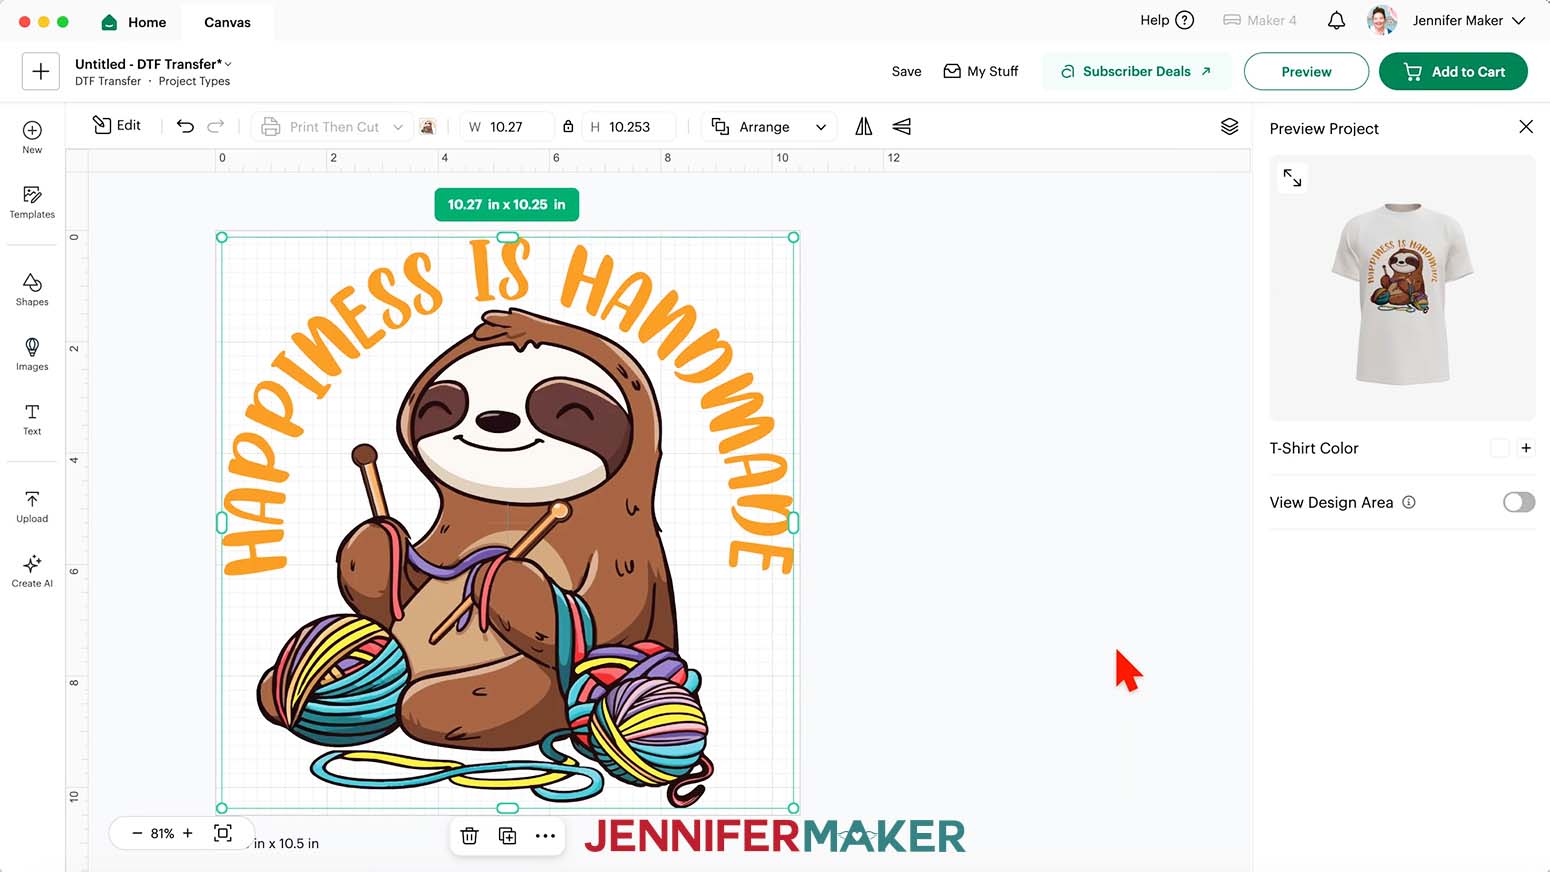Close the Preview Project panel
The width and height of the screenshot is (1550, 872).
[x=1526, y=126]
